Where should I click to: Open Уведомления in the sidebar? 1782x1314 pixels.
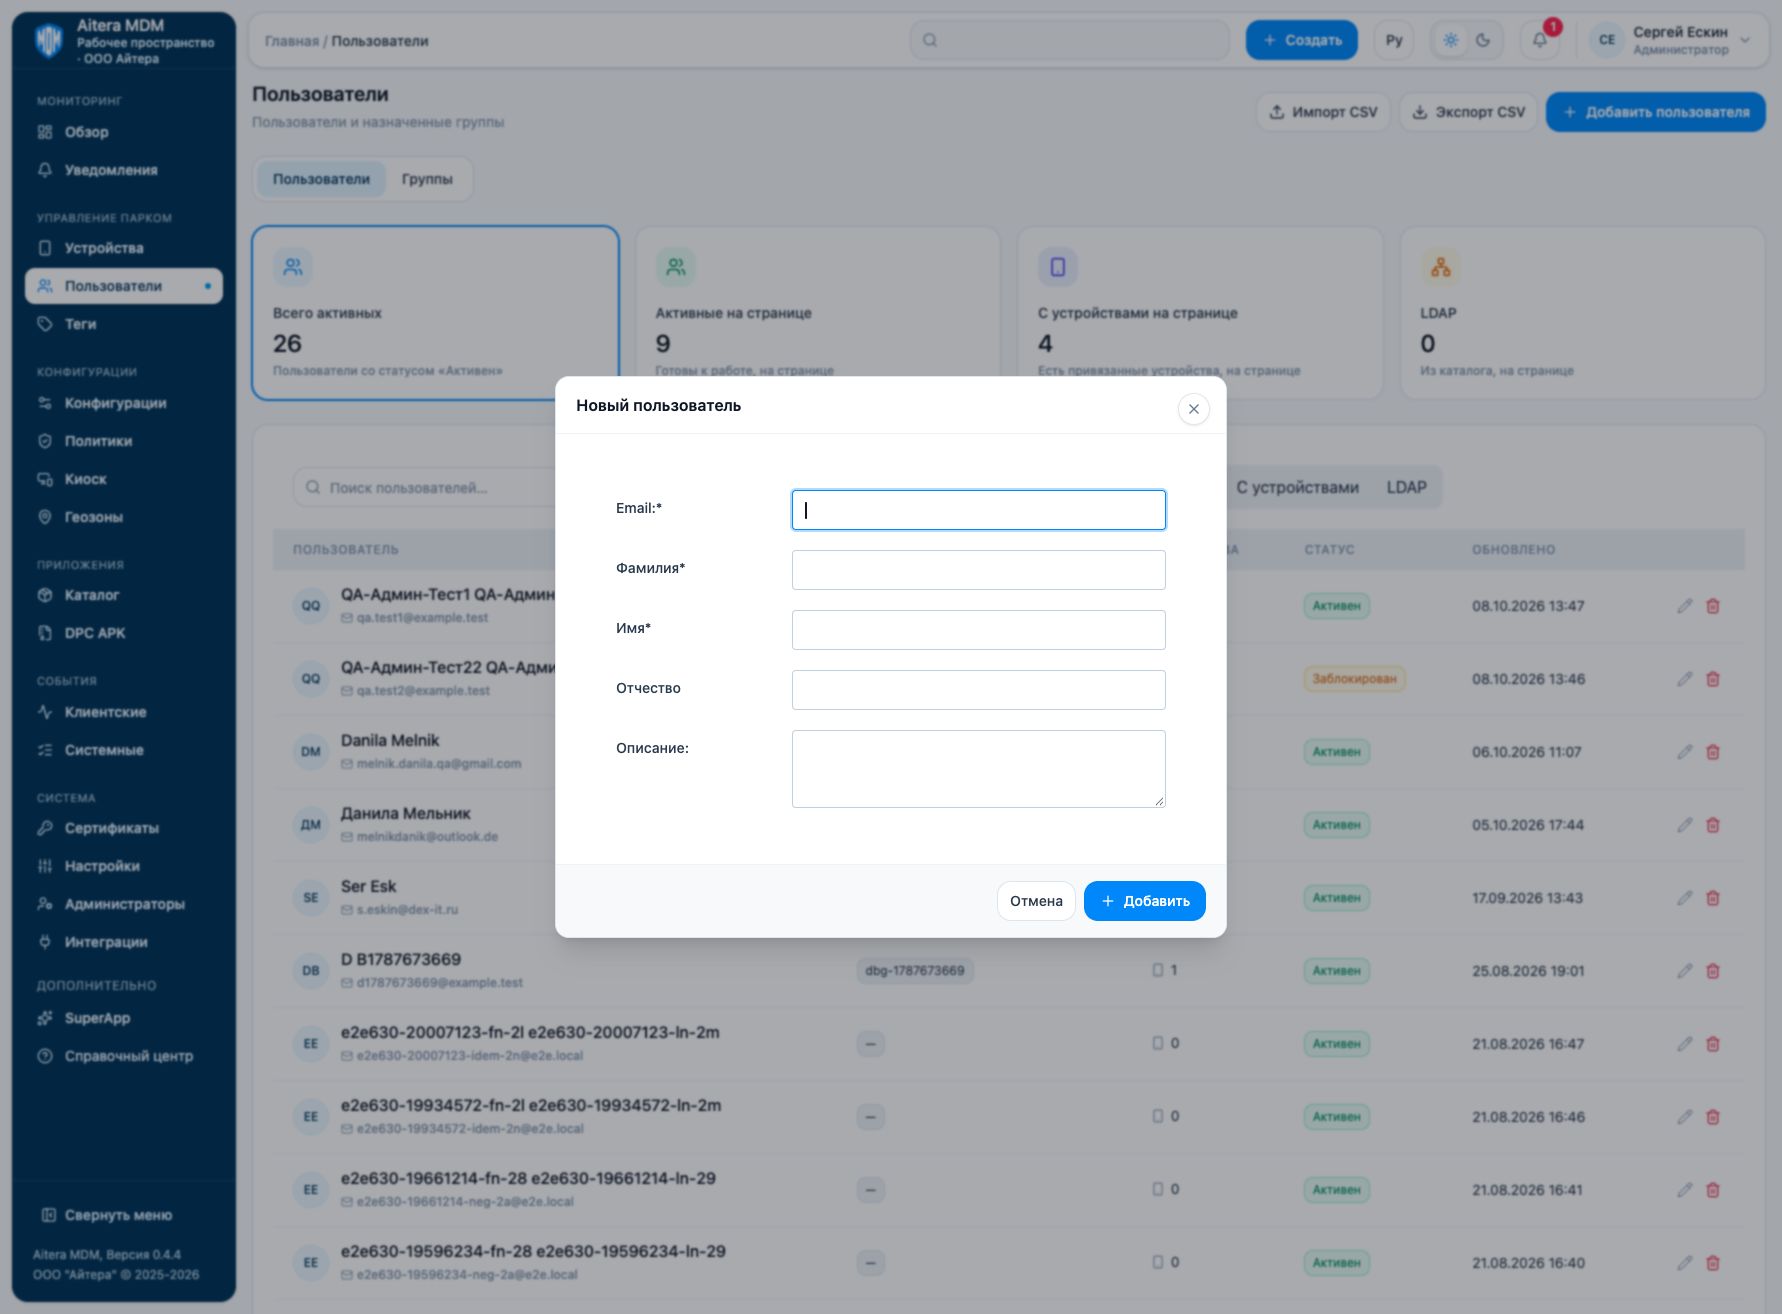(x=124, y=170)
